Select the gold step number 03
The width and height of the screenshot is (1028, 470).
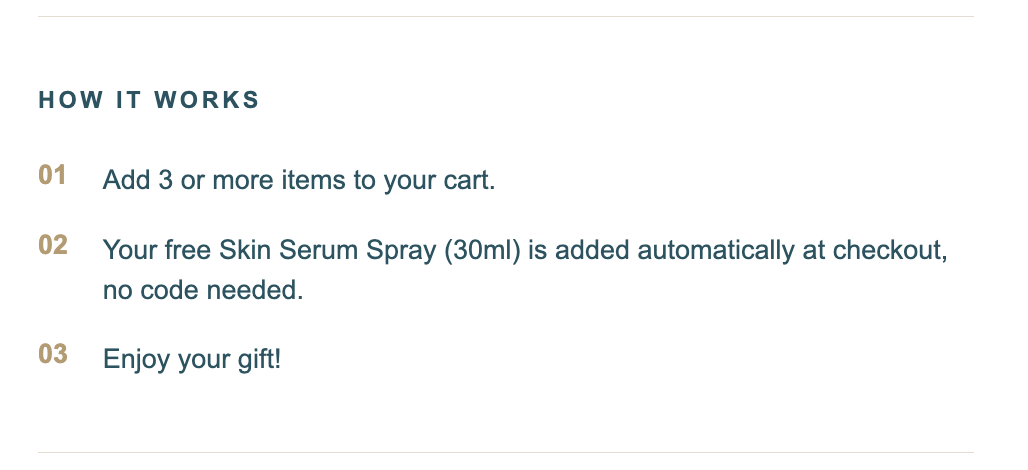53,354
